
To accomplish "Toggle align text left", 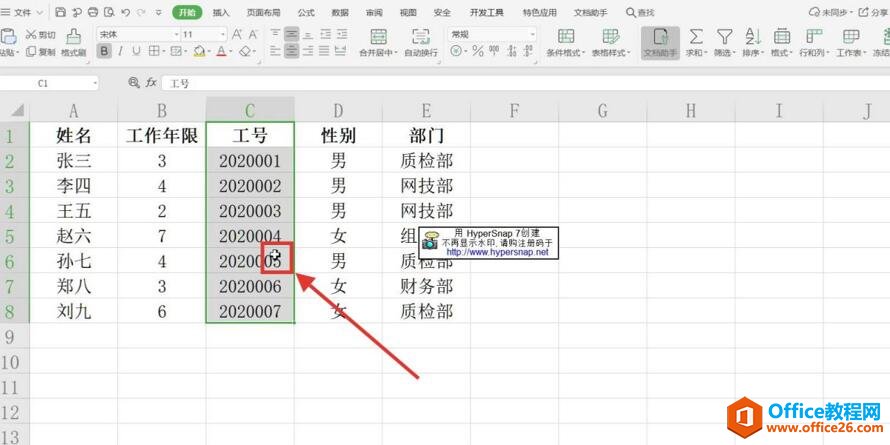I will click(x=275, y=52).
